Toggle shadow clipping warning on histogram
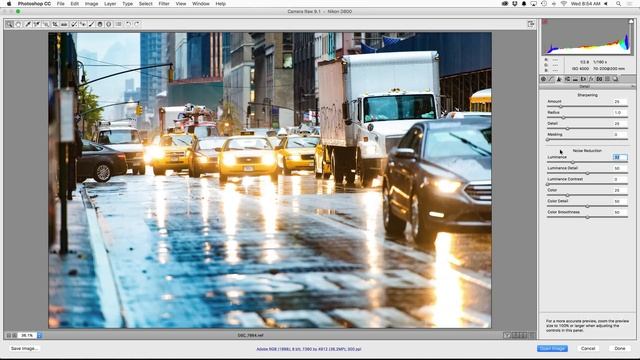This screenshot has height=360, width=640. pos(545,21)
